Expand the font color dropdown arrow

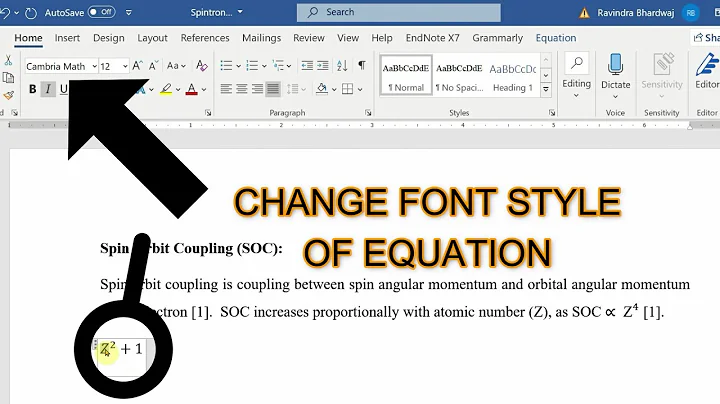coord(204,90)
